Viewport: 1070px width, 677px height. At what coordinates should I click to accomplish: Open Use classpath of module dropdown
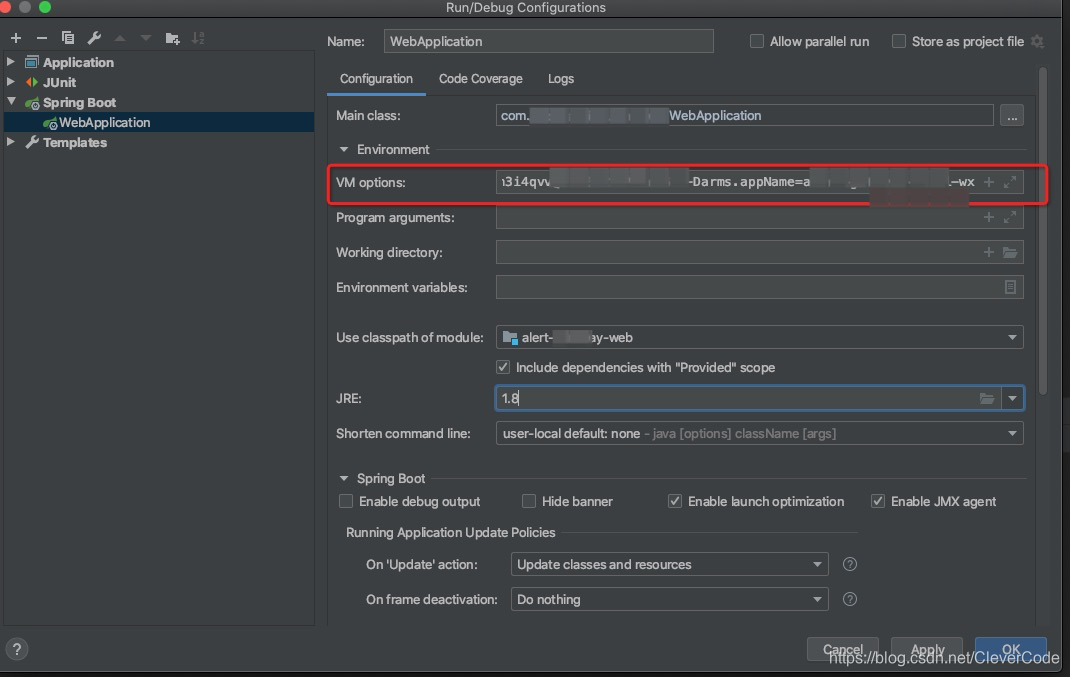pyautogui.click(x=1012, y=337)
